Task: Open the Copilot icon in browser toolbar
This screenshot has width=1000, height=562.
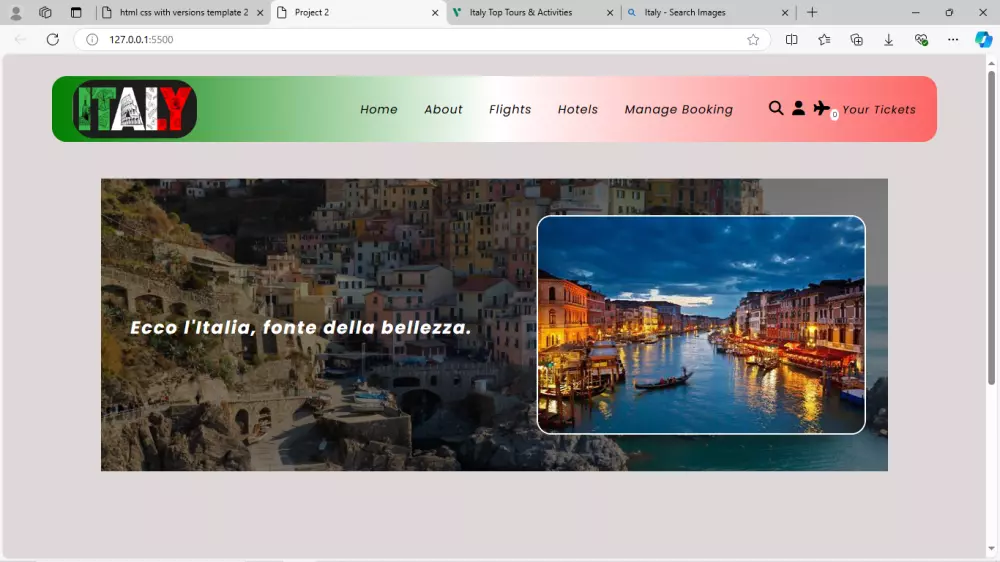Action: click(983, 40)
